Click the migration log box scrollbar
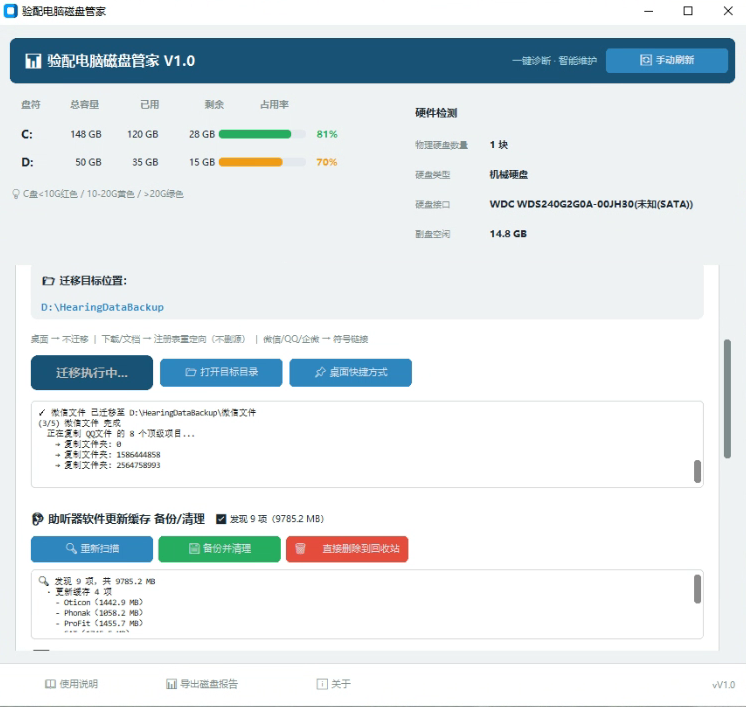This screenshot has width=746, height=707. click(697, 471)
